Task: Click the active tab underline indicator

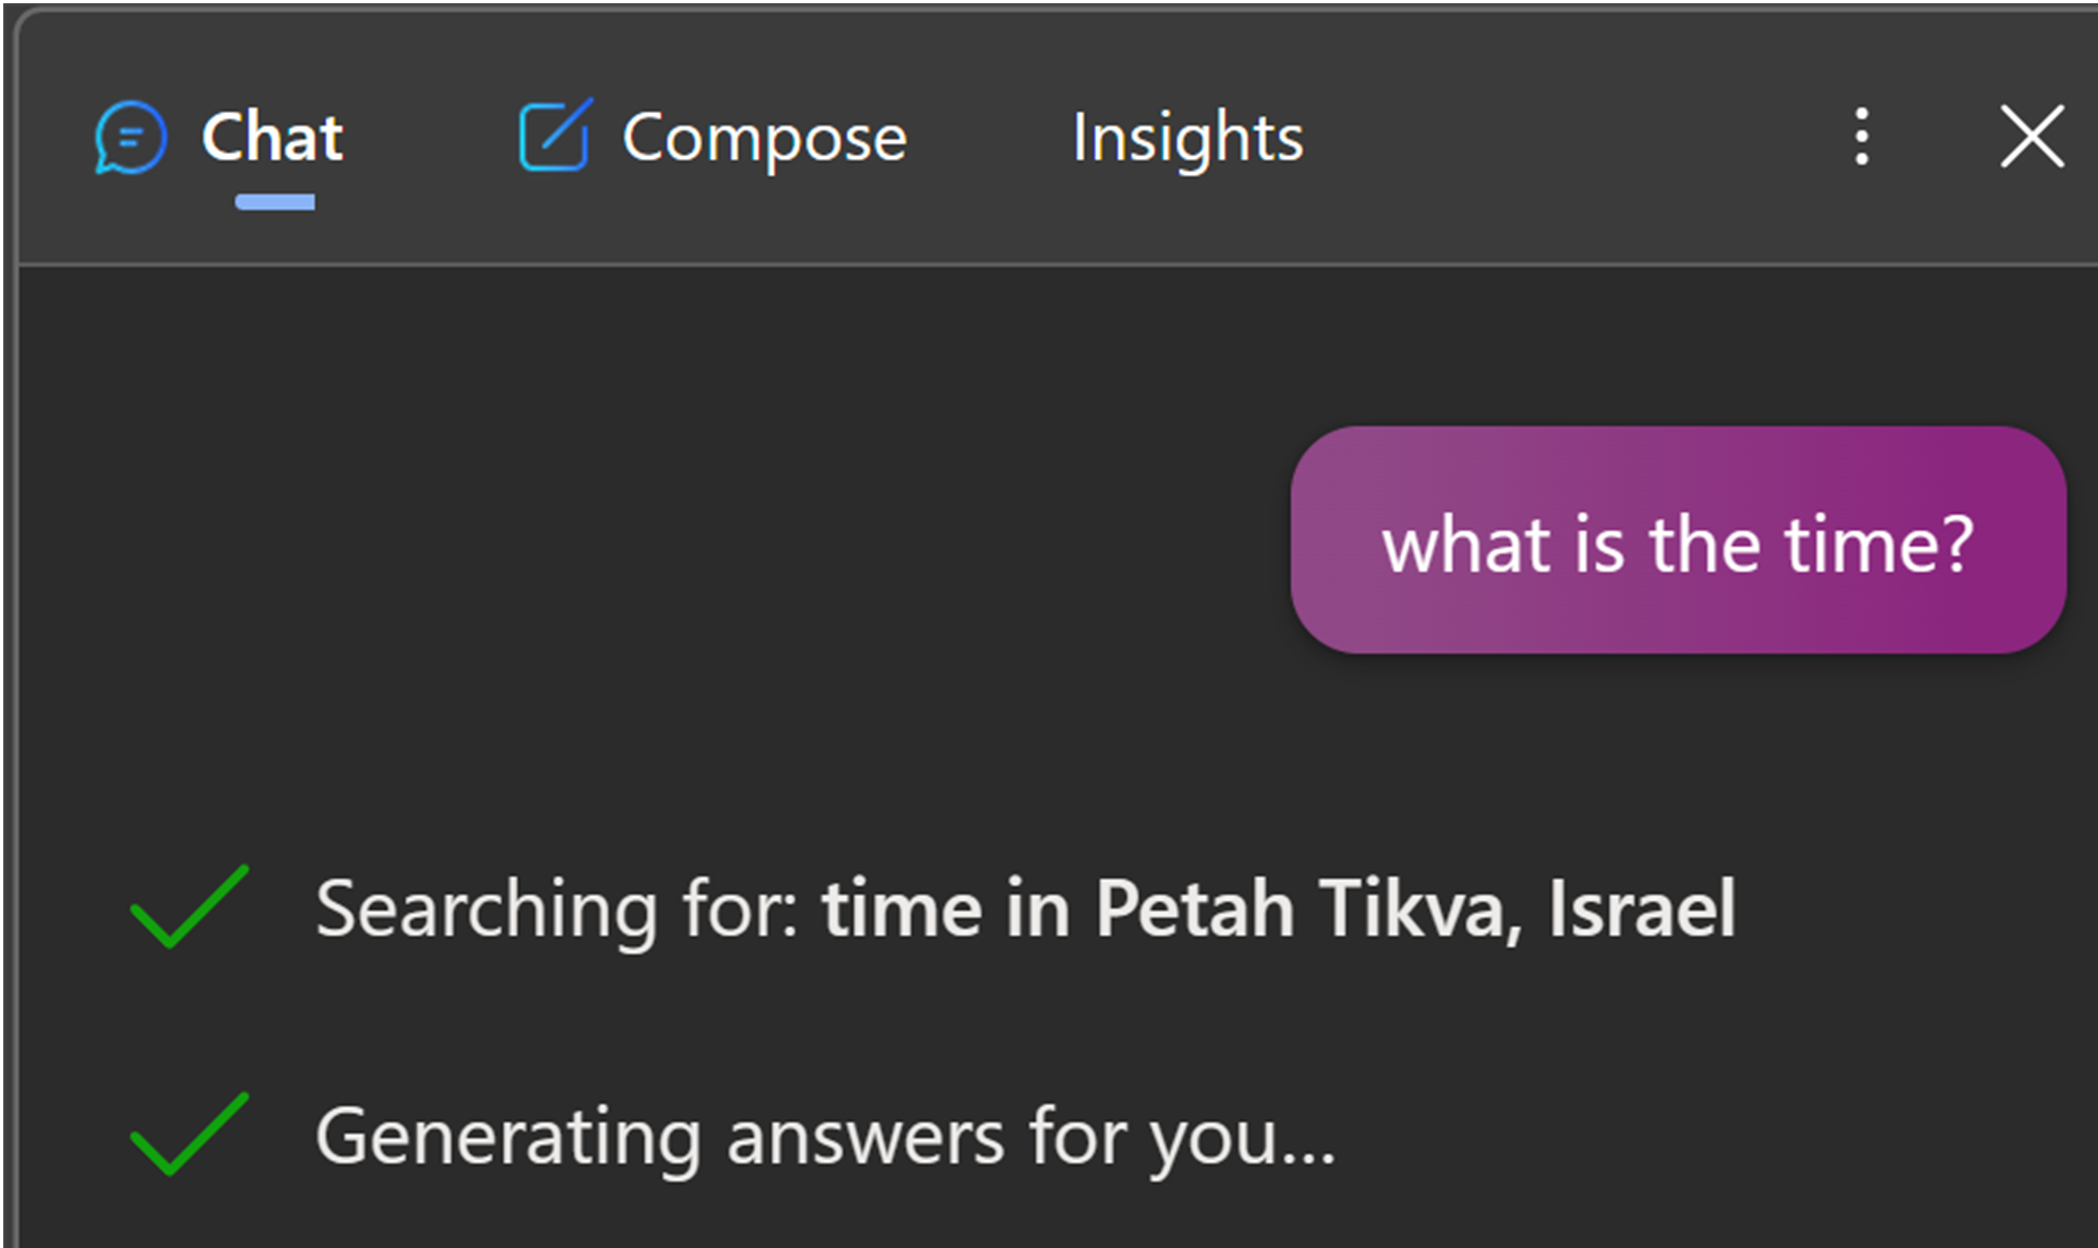Action: (273, 202)
